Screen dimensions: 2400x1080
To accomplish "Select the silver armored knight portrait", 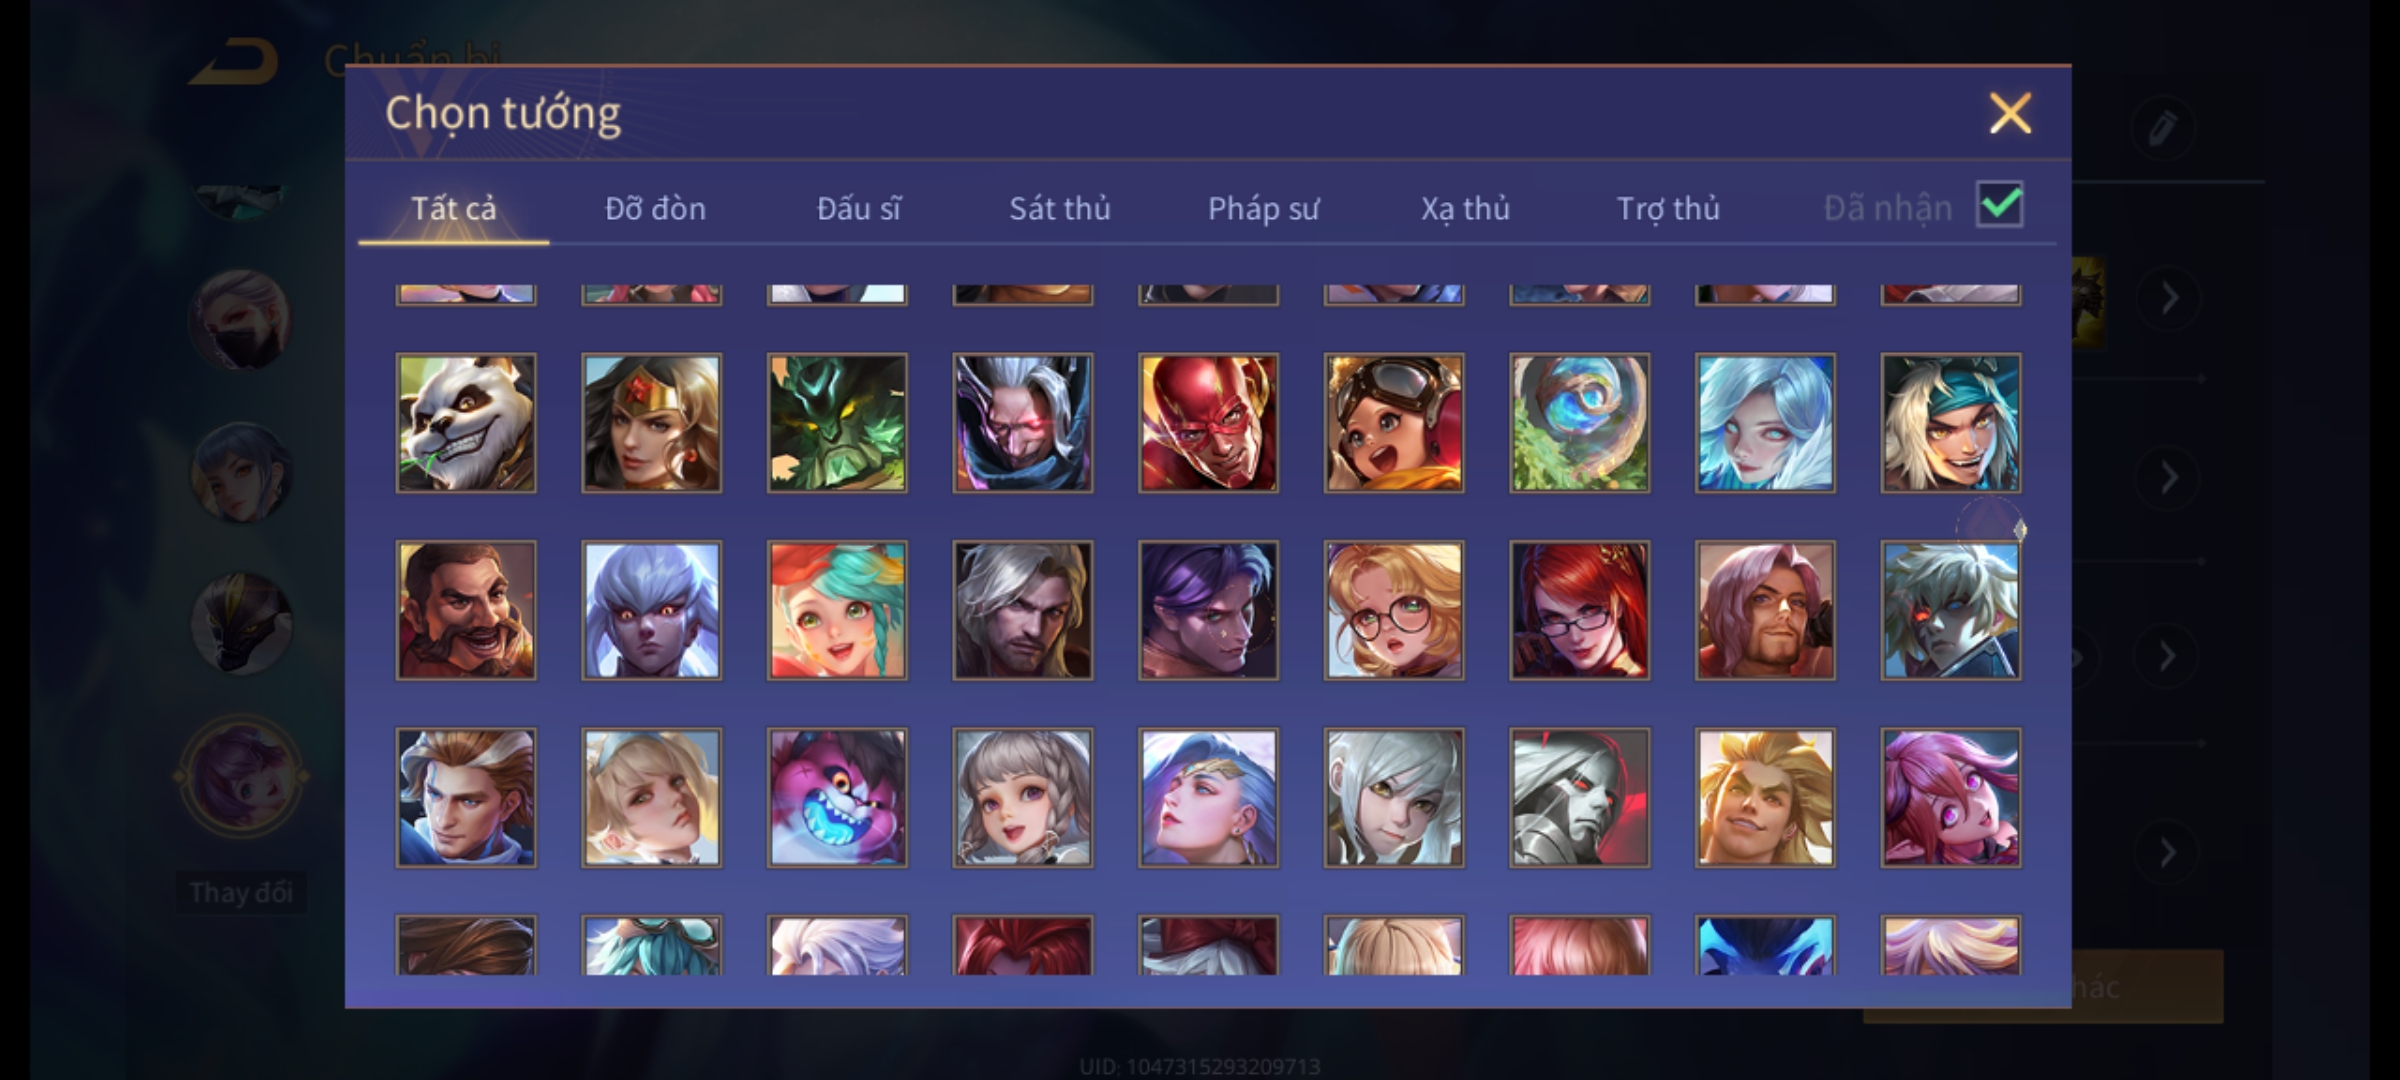I will [1579, 797].
